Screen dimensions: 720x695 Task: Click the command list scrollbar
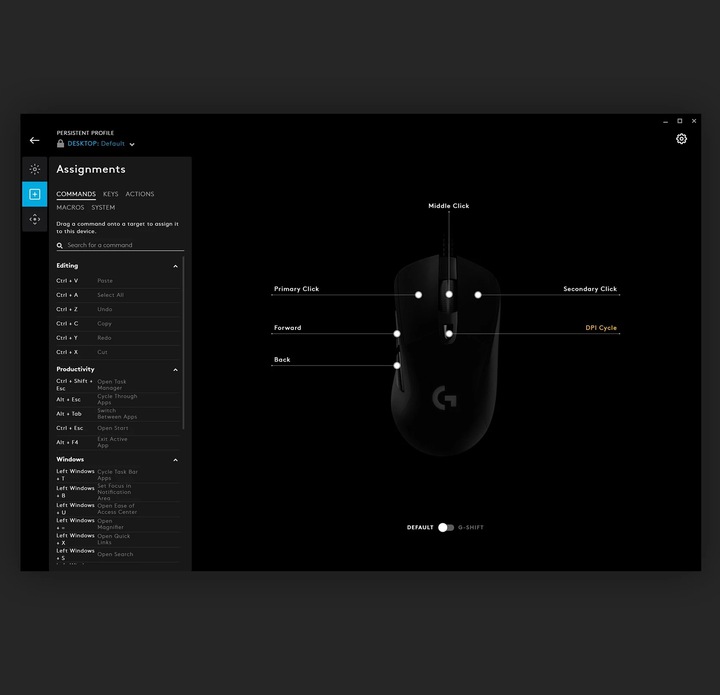tap(183, 343)
